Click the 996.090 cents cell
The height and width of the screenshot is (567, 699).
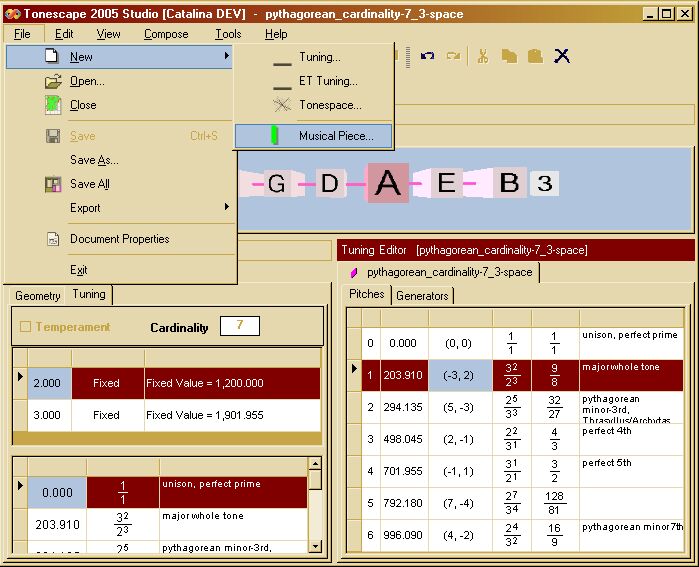(x=405, y=536)
